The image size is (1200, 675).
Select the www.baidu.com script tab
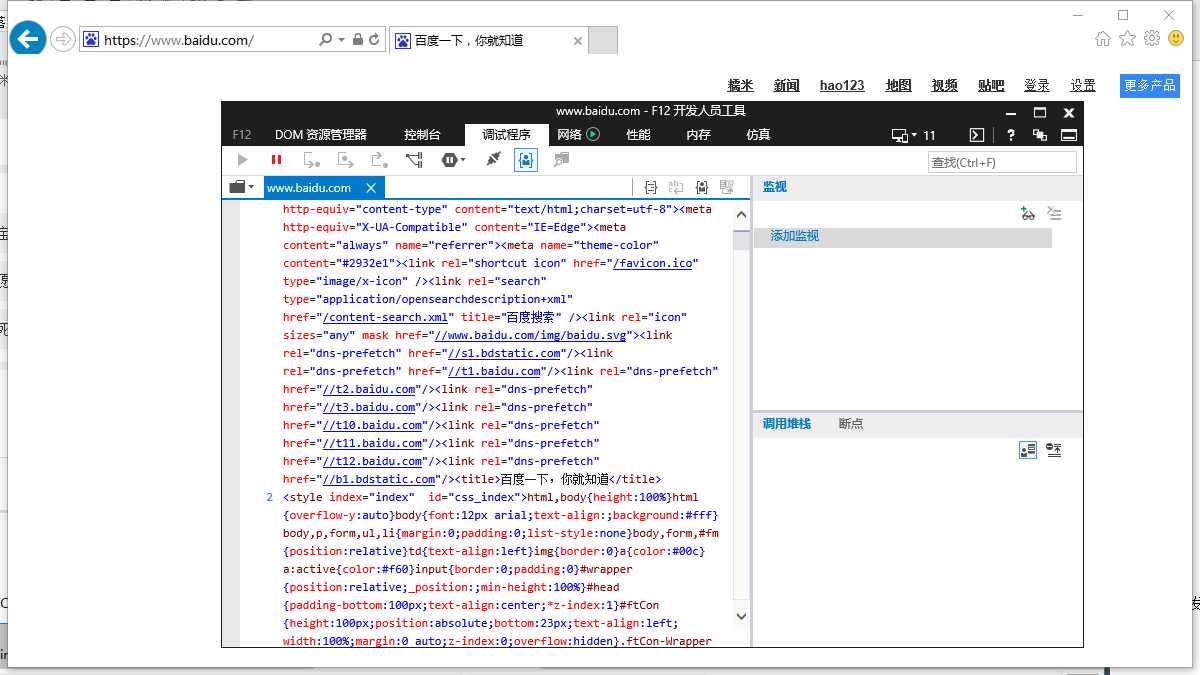point(309,188)
